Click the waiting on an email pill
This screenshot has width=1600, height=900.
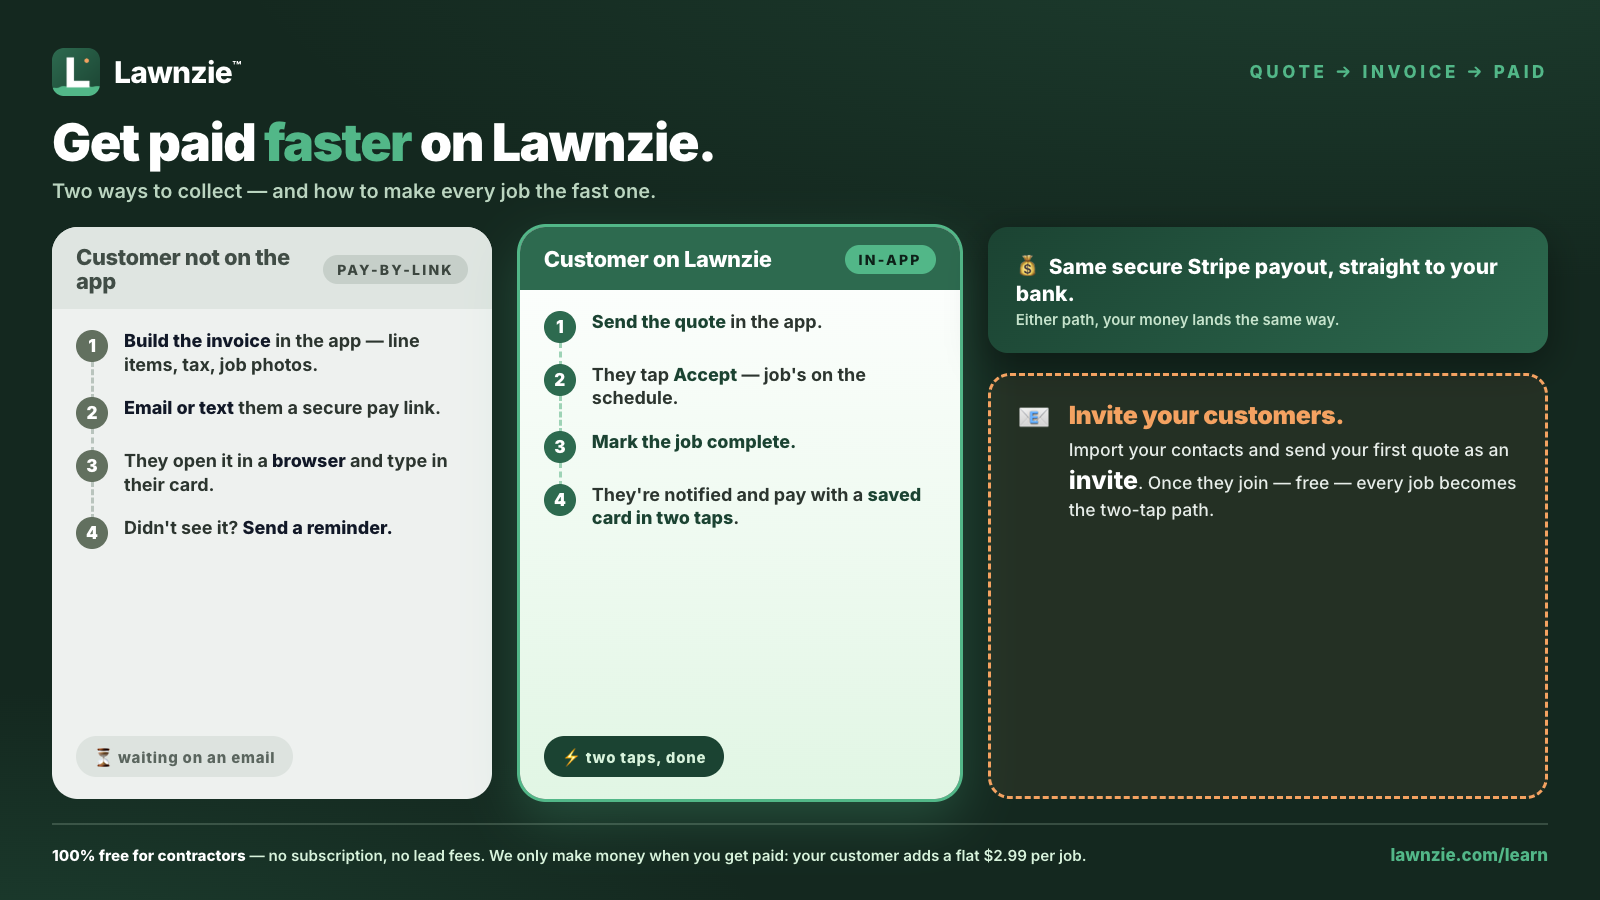[184, 757]
